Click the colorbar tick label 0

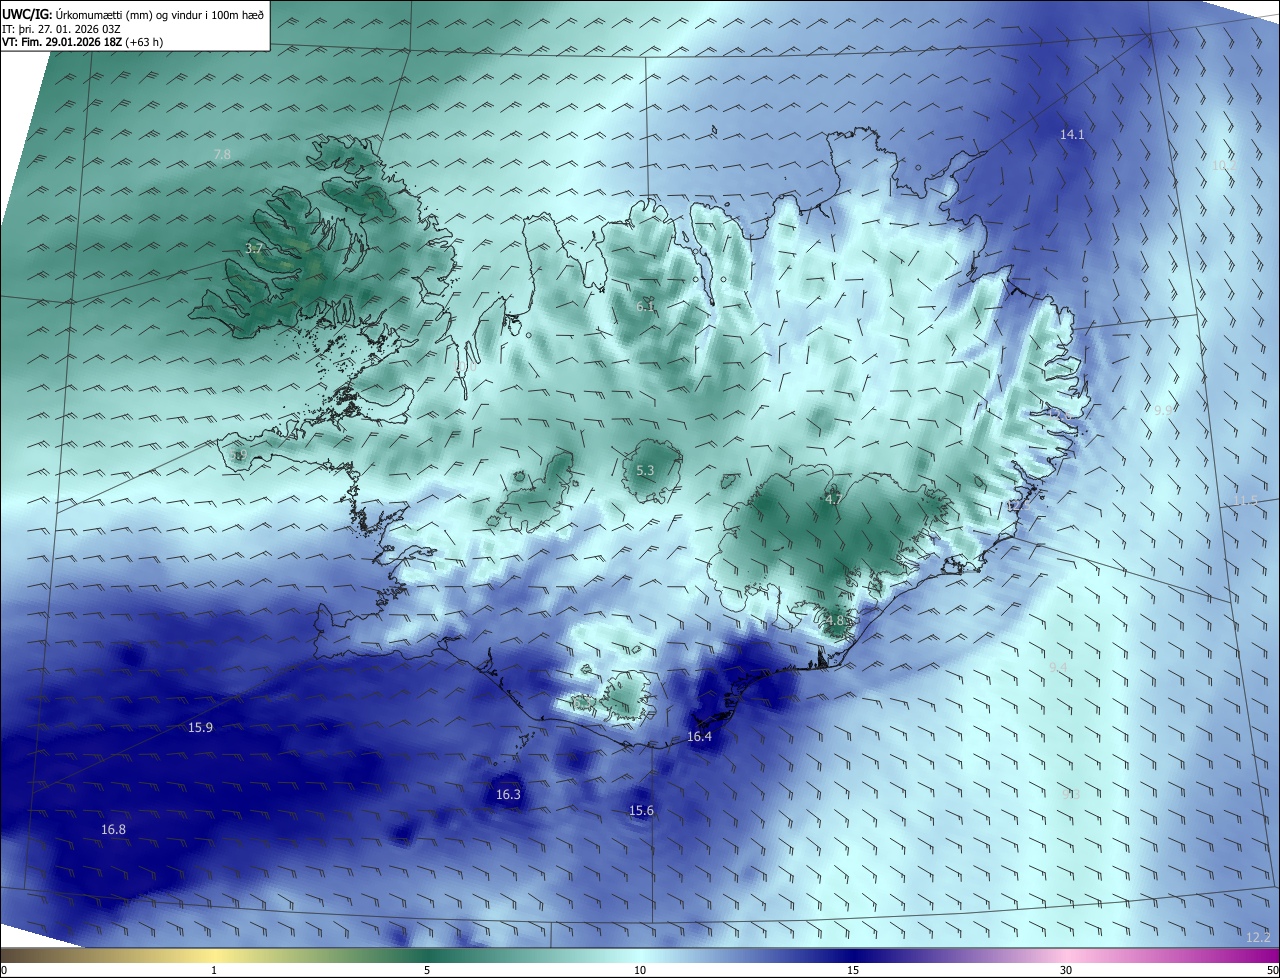[x=4, y=970]
